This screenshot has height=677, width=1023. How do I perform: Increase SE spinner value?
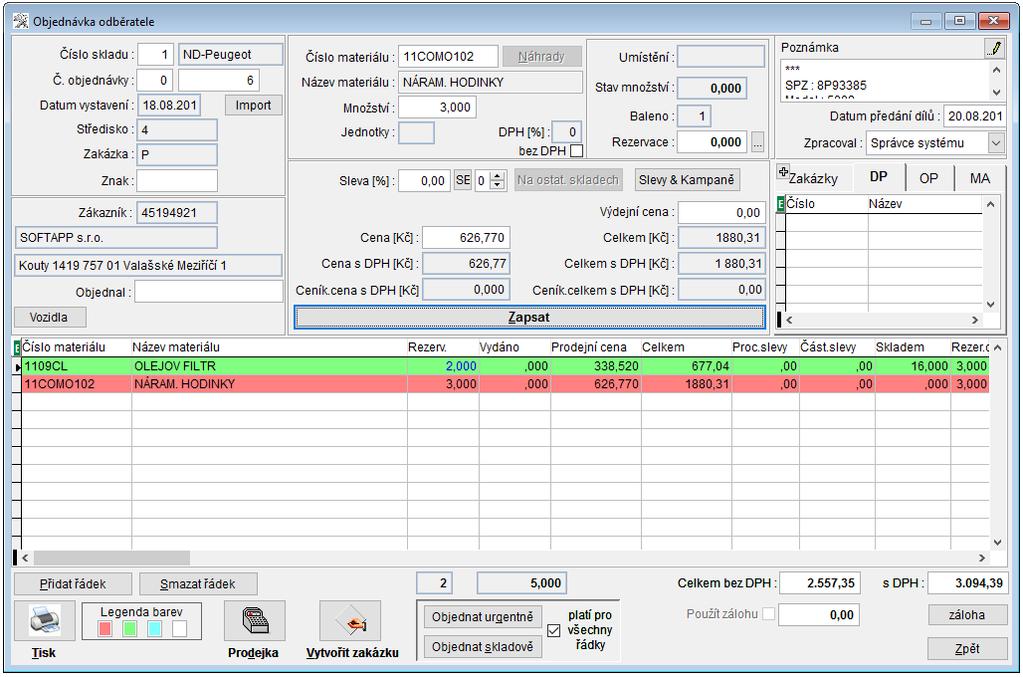coord(497,176)
